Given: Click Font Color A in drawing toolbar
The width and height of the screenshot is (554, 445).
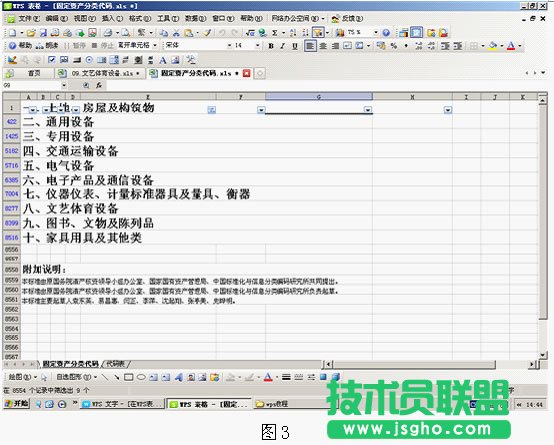Looking at the screenshot, I should pyautogui.click(x=268, y=377).
